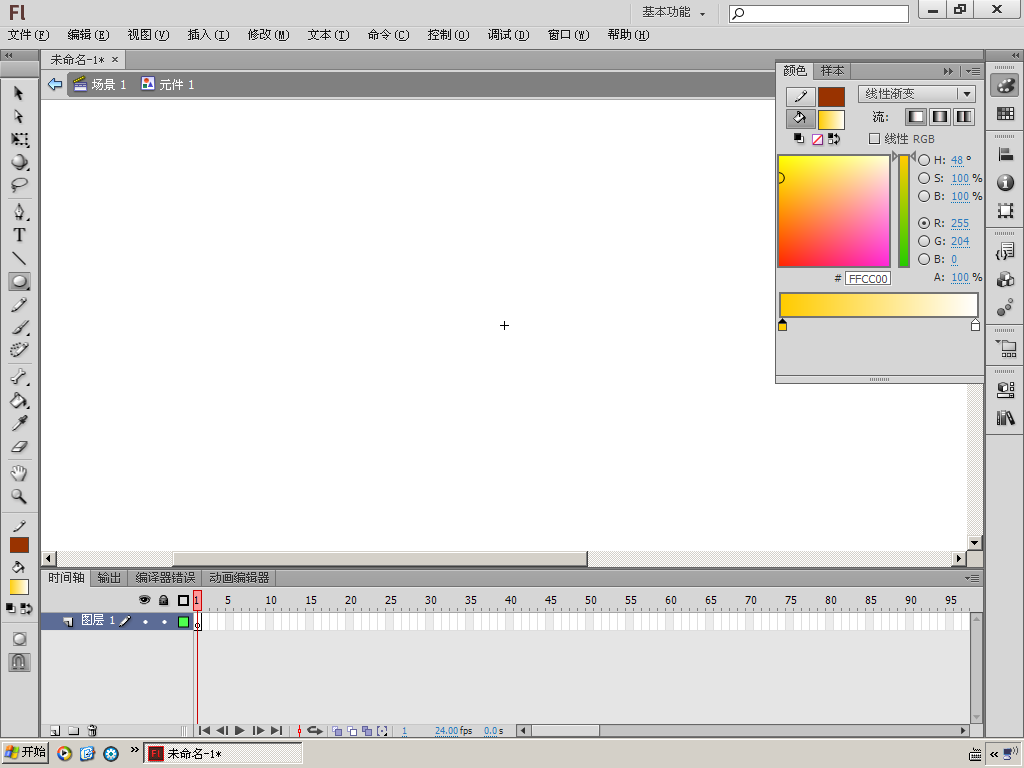1024x768 pixels.
Task: Open the Color panel options menu
Action: coord(972,71)
